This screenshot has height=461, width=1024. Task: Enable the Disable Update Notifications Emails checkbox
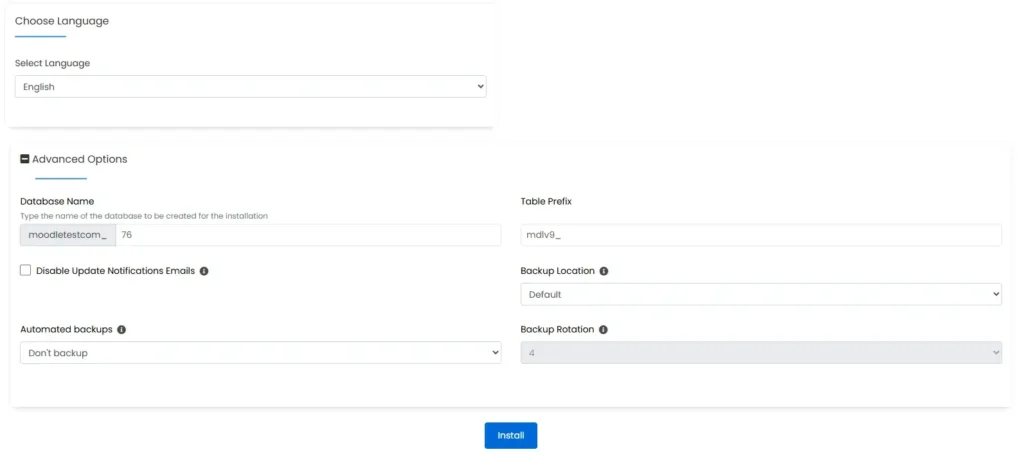(x=26, y=270)
